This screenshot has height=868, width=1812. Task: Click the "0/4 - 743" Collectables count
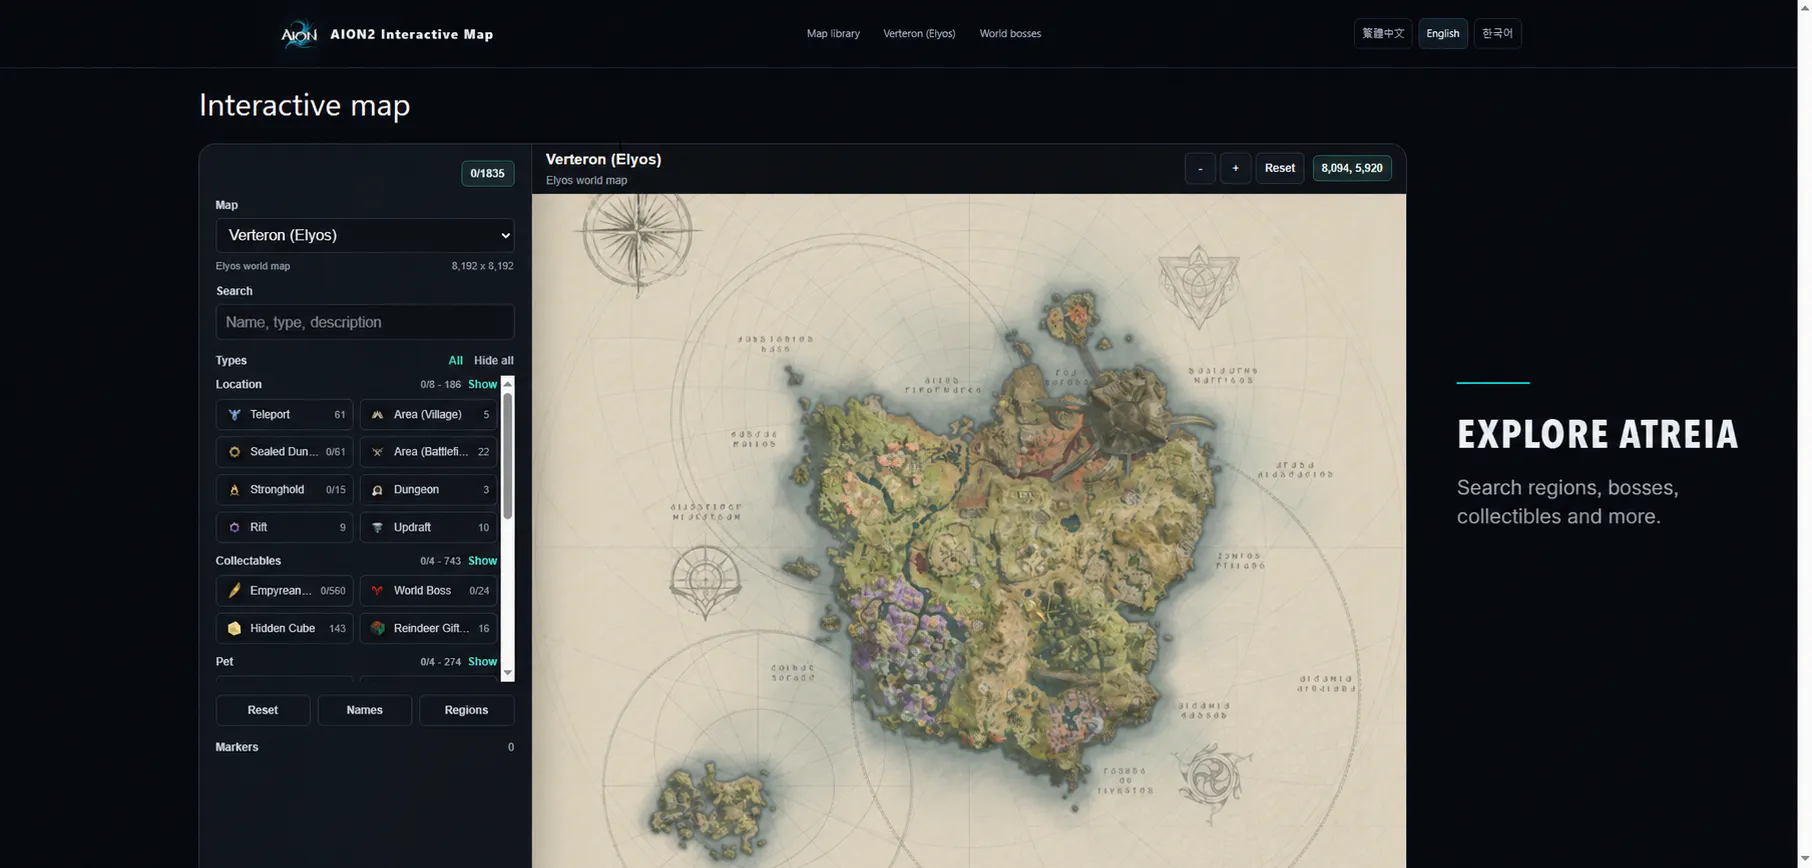440,561
